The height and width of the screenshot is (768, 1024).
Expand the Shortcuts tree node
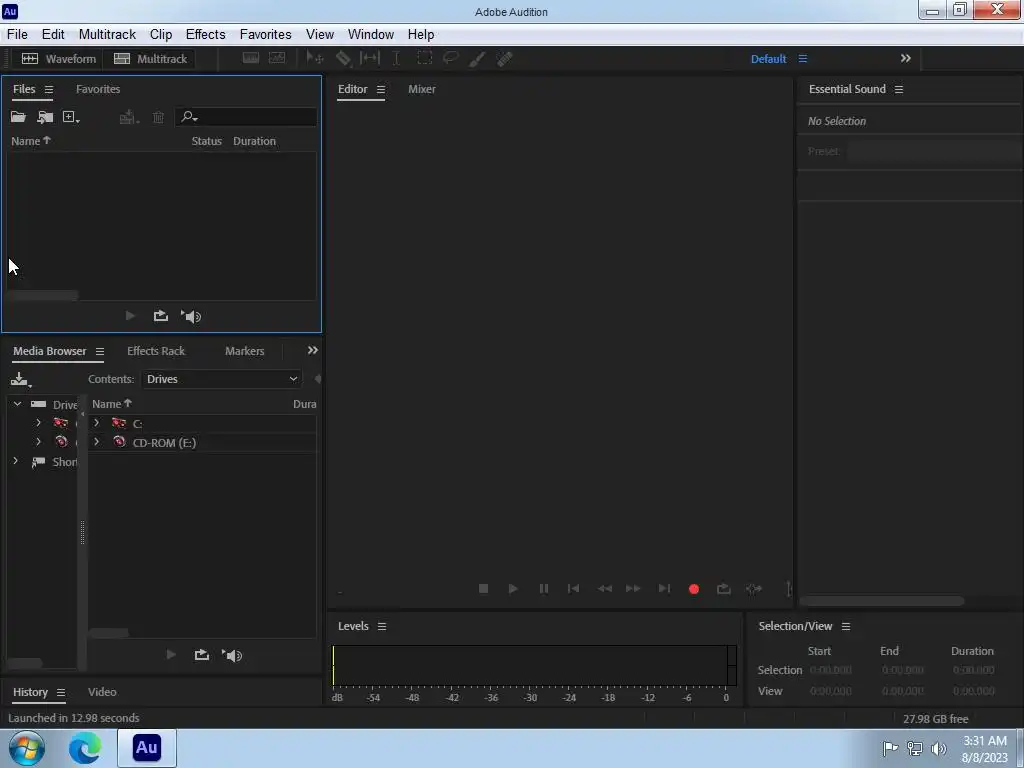(16, 461)
